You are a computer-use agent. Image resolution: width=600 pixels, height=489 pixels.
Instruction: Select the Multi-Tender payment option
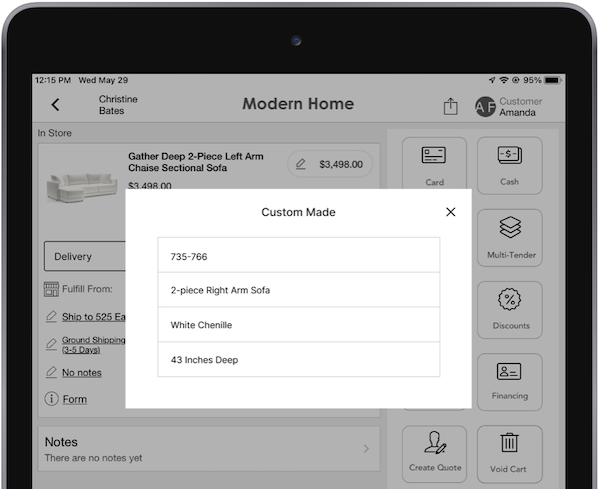click(x=509, y=238)
